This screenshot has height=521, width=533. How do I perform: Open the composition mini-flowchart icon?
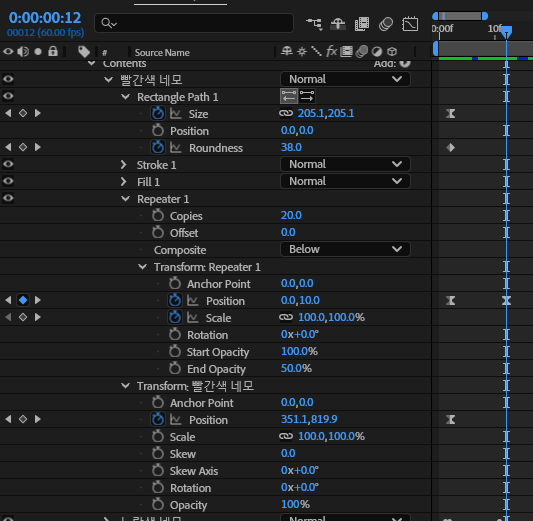[314, 24]
